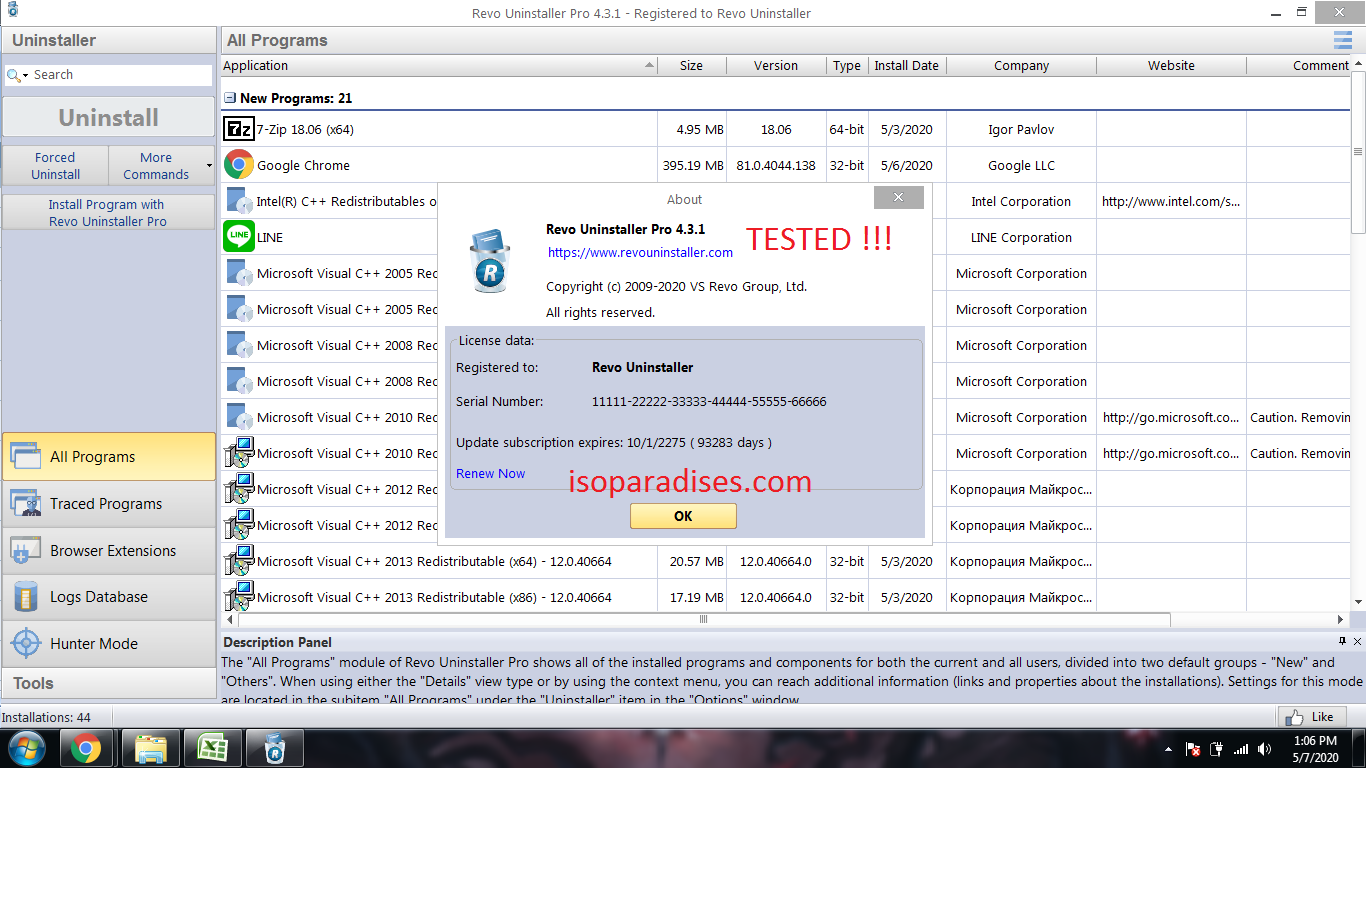The height and width of the screenshot is (916, 1366).
Task: Sort by Version column header
Action: (776, 65)
